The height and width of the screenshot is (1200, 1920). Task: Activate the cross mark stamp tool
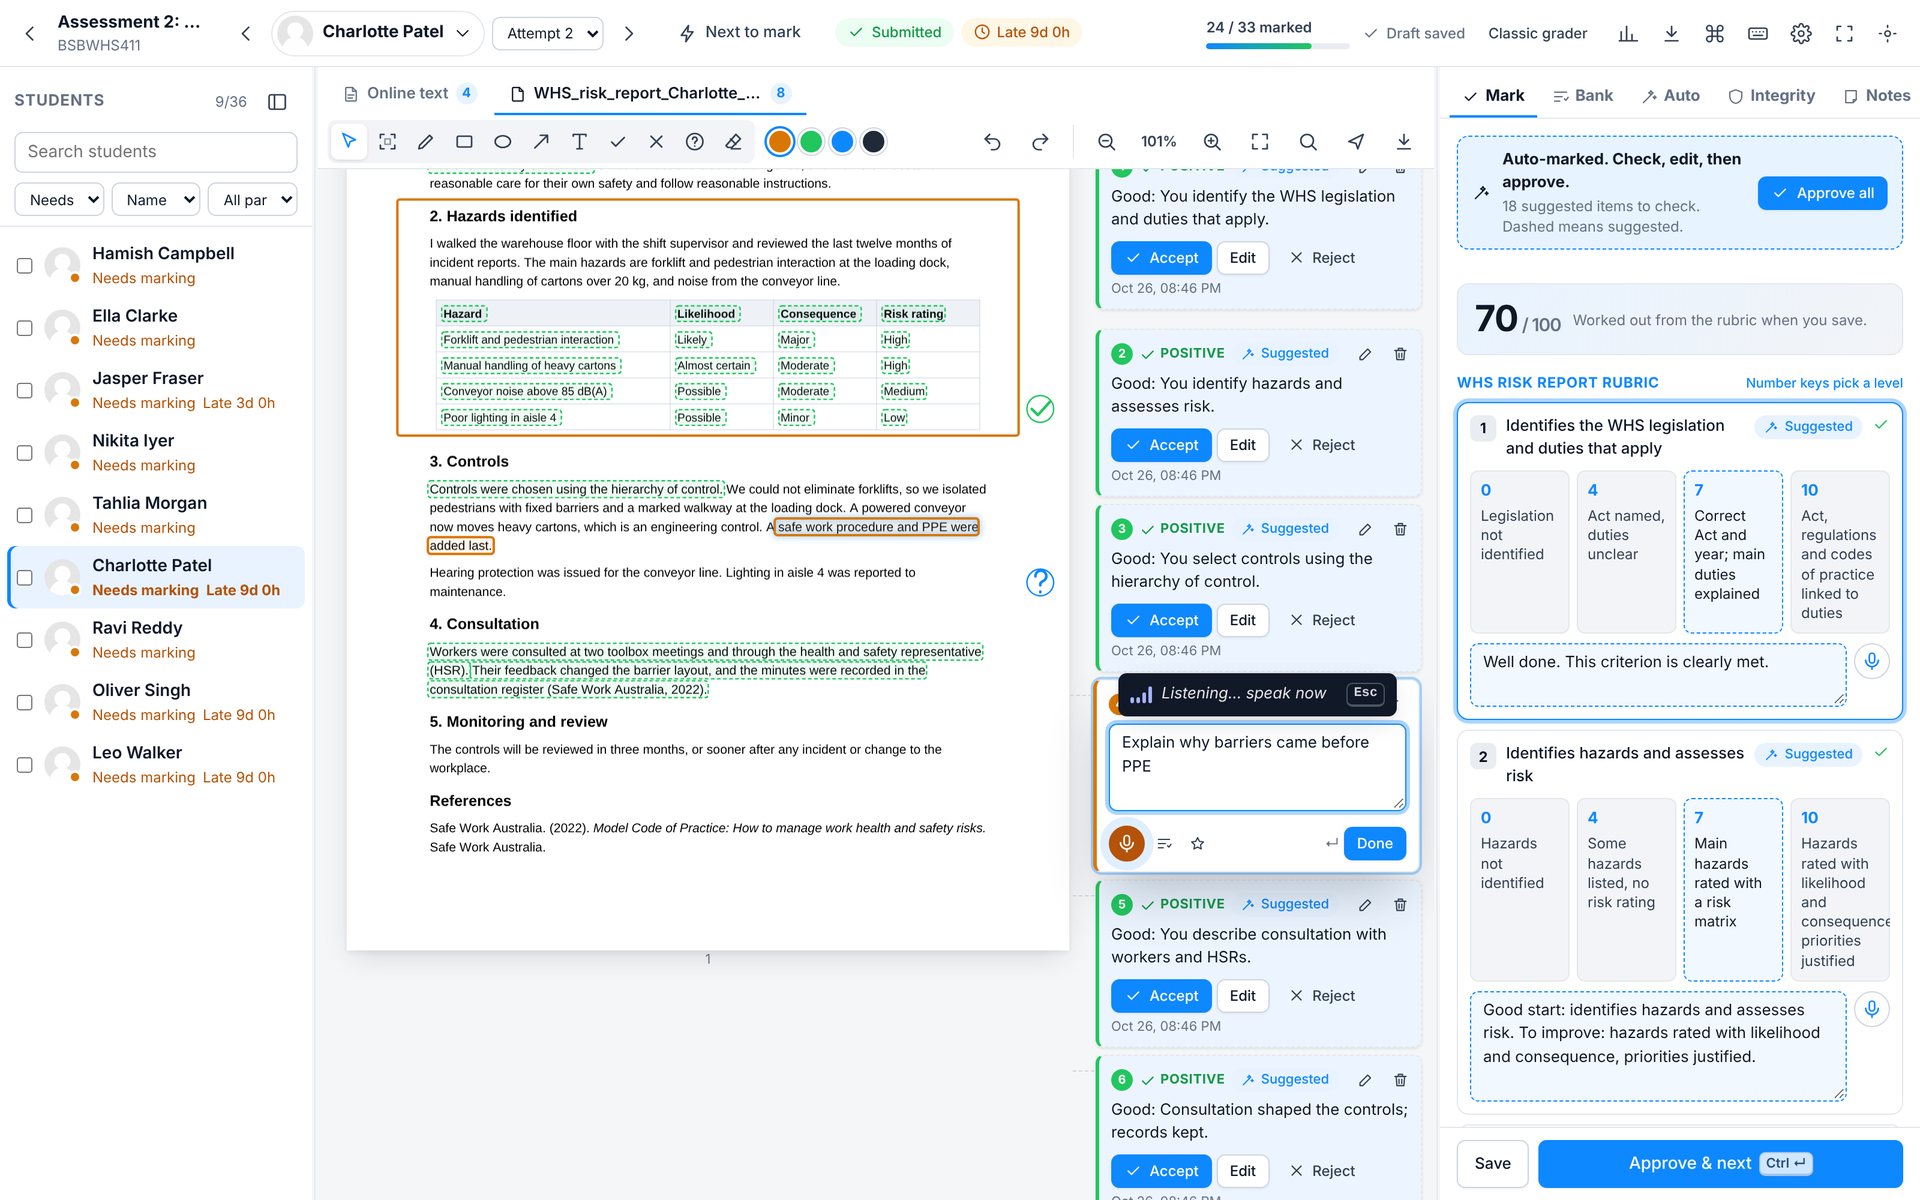[656, 142]
